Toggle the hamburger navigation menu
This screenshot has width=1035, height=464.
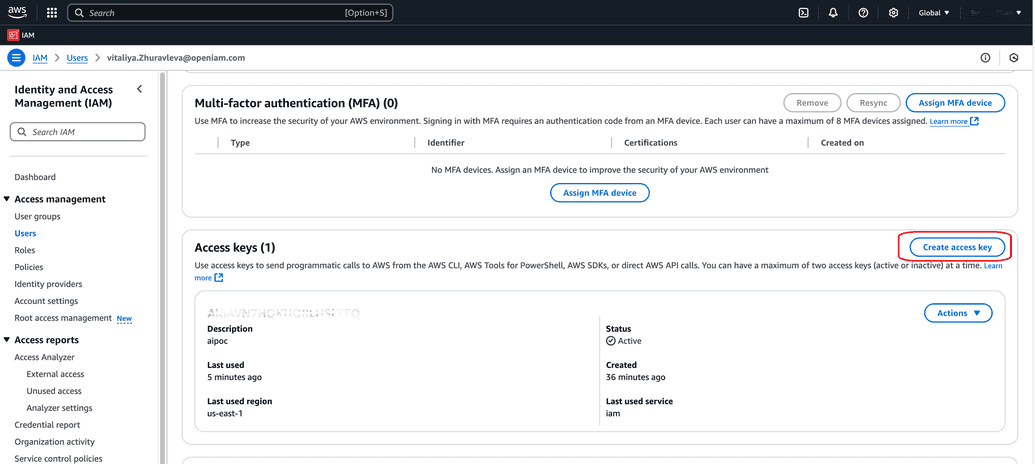point(16,58)
